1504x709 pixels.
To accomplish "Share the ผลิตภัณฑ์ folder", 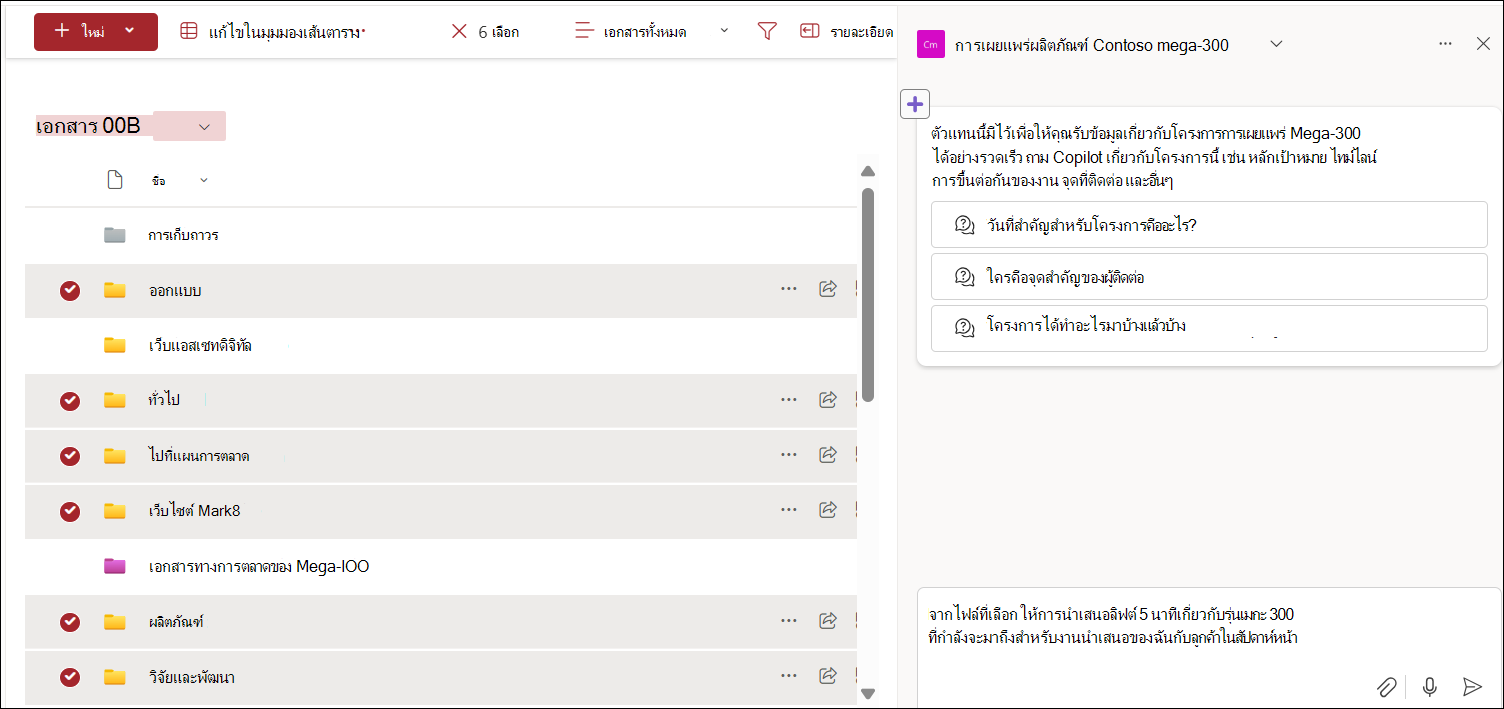I will [x=828, y=621].
